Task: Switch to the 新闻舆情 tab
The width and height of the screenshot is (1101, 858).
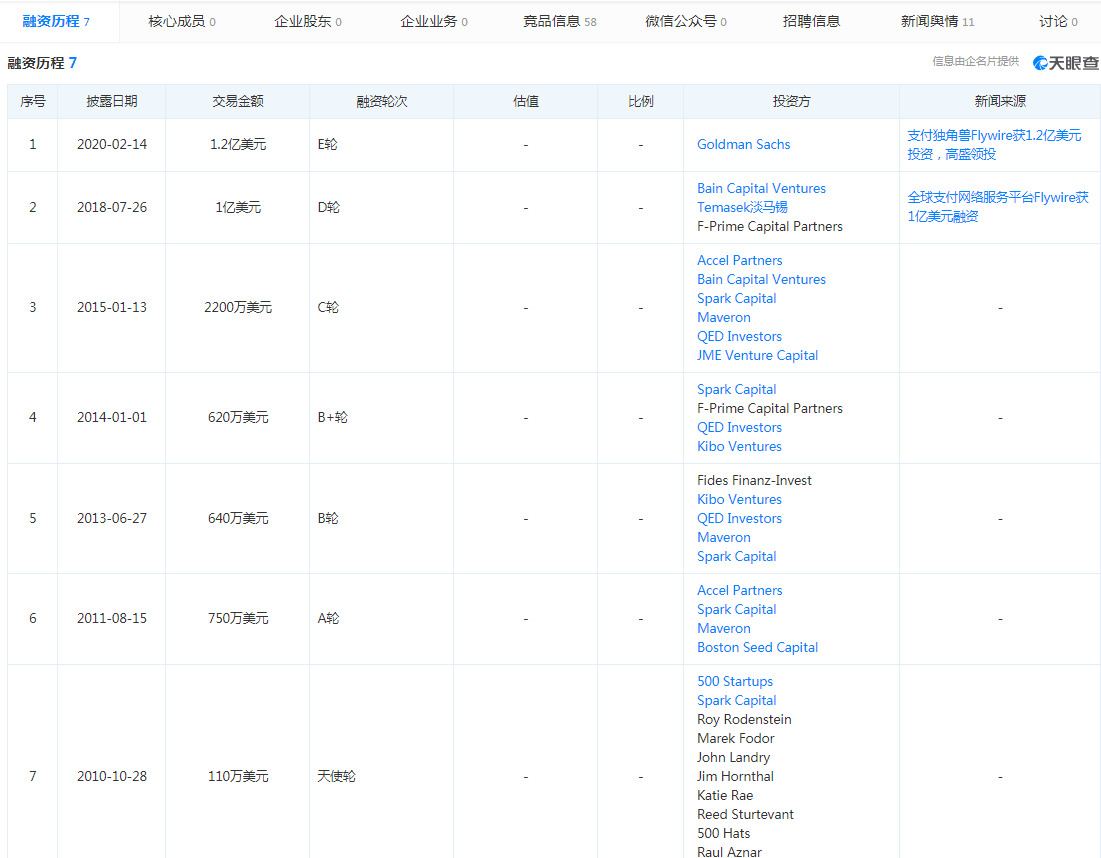Action: (x=937, y=22)
